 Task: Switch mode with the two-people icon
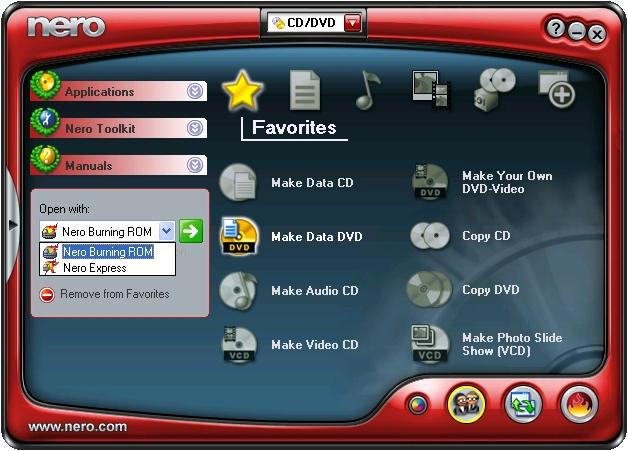[466, 404]
